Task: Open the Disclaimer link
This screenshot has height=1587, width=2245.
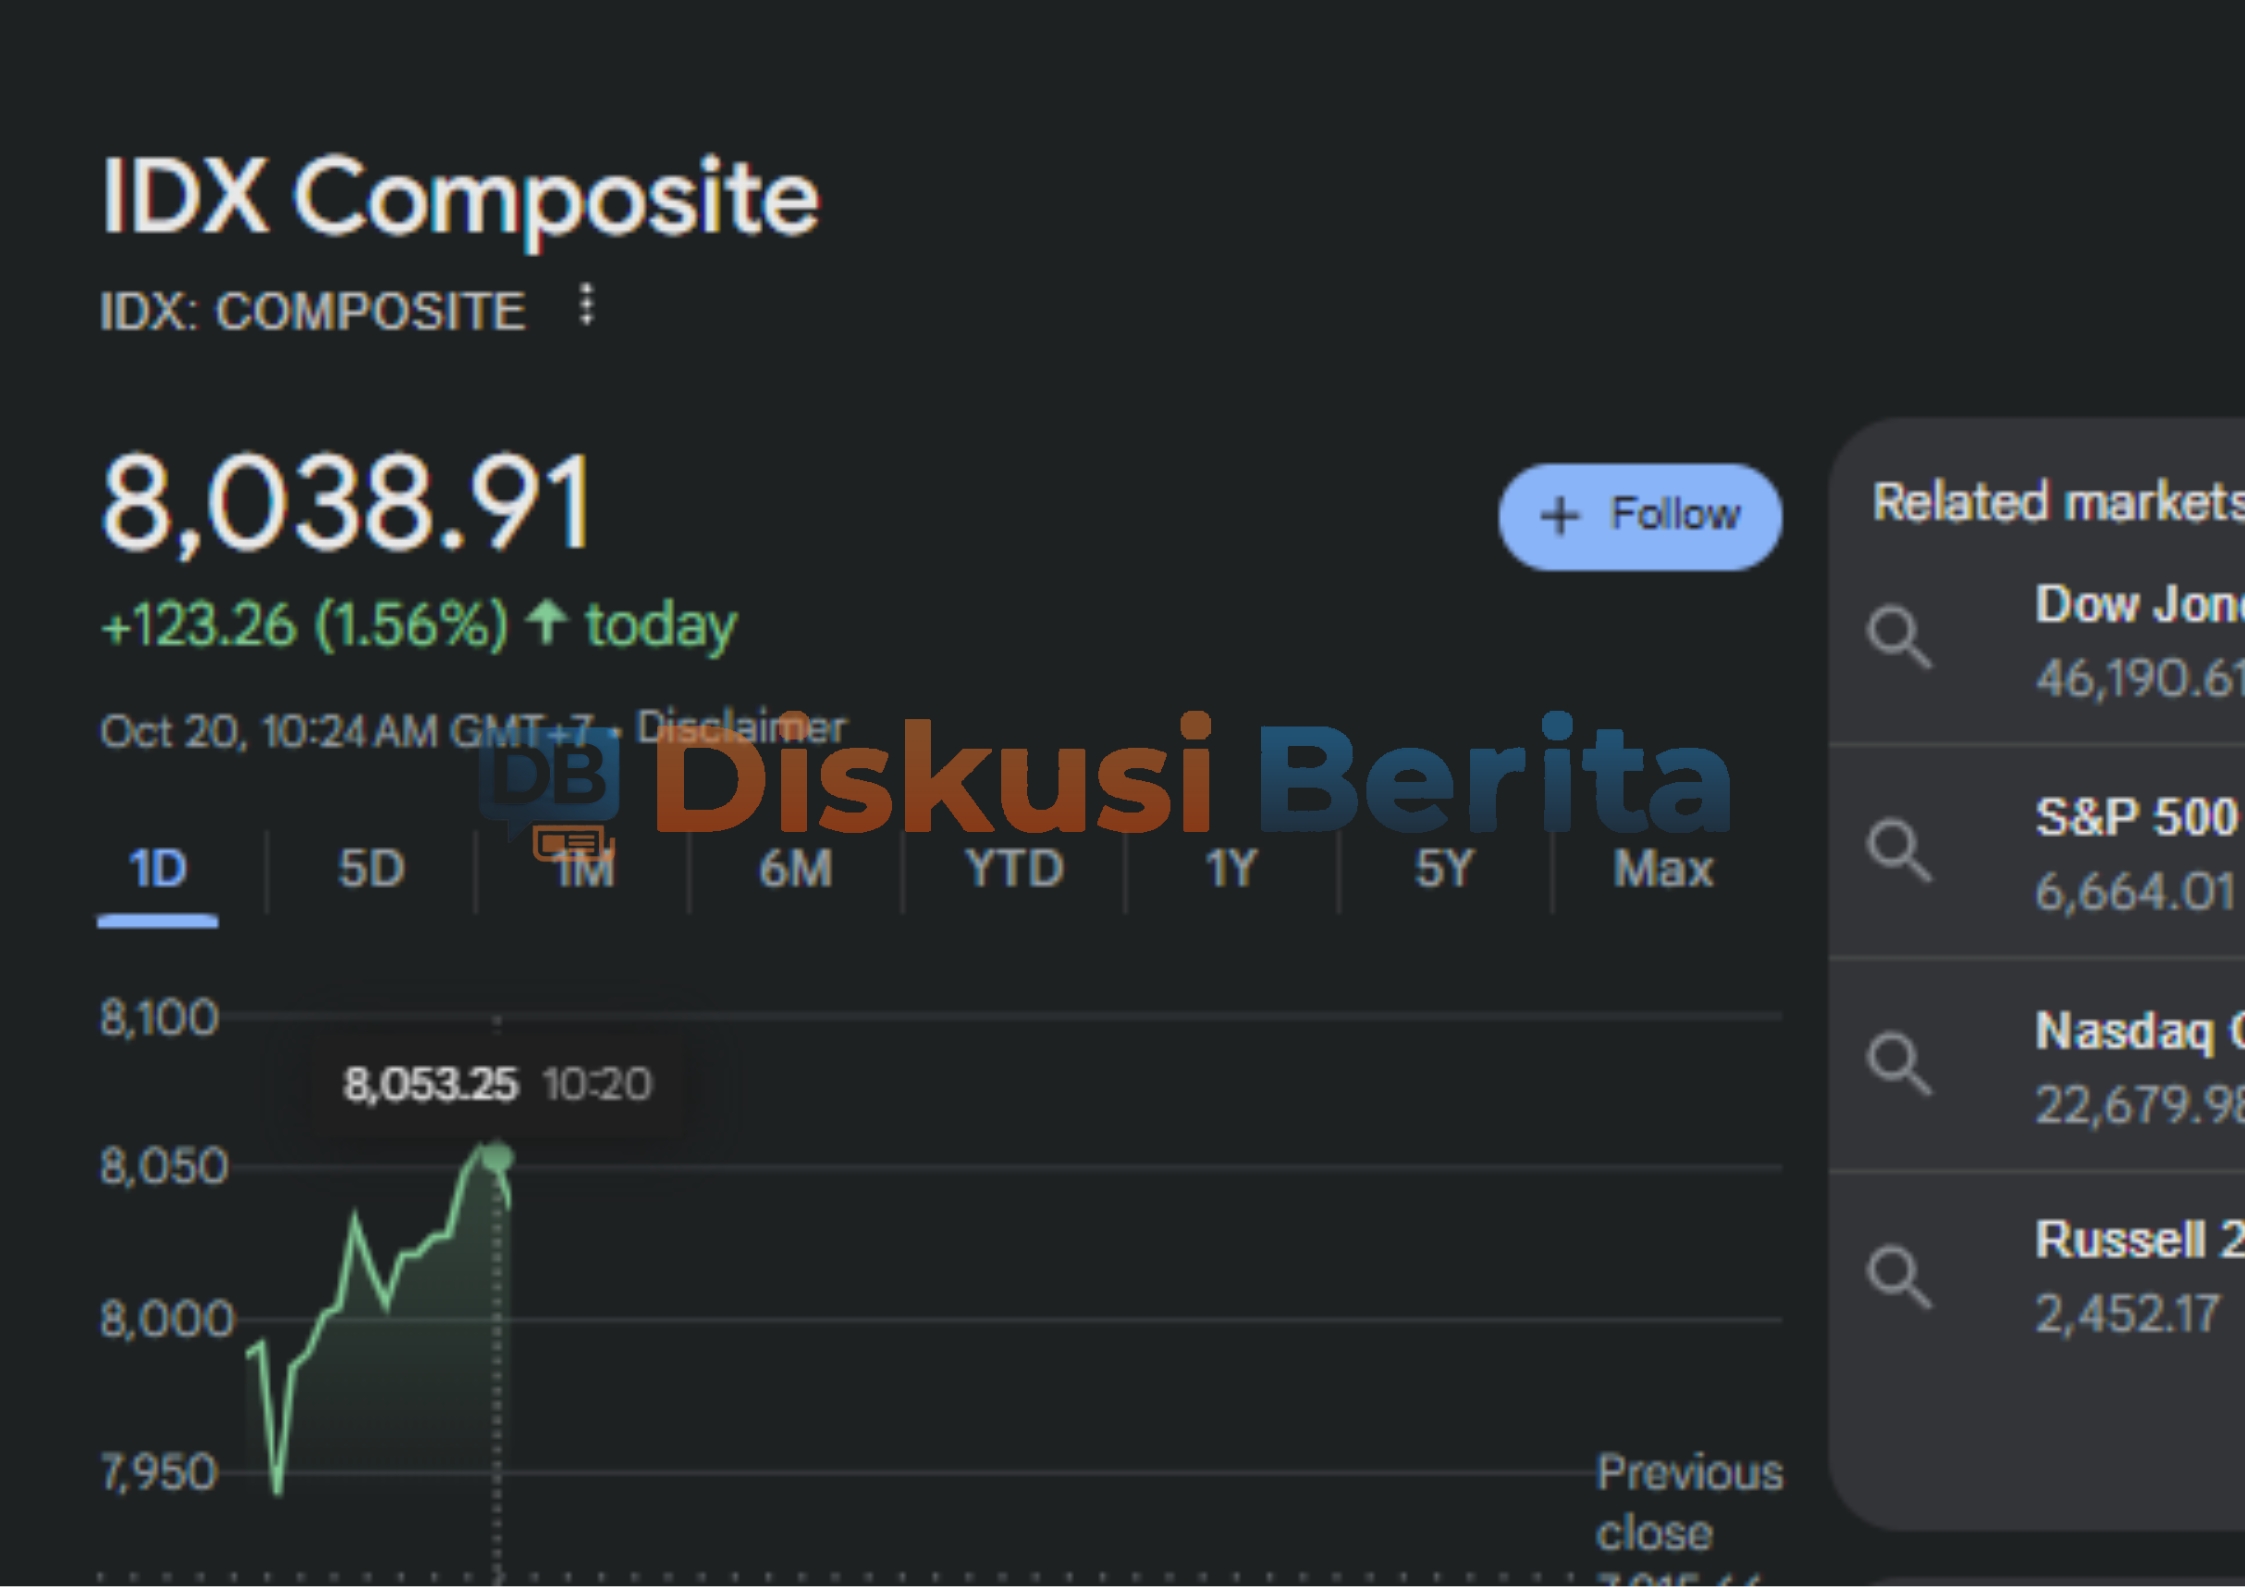Action: [x=741, y=728]
